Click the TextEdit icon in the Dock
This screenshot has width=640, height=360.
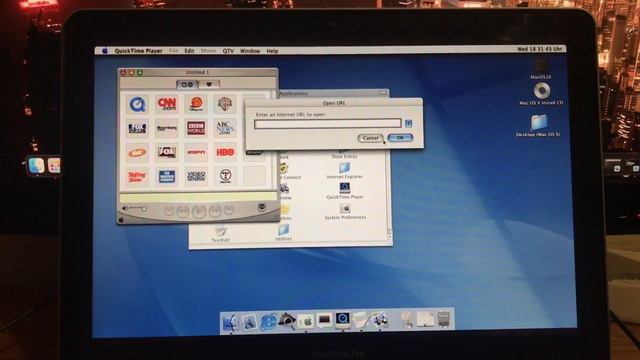click(360, 320)
